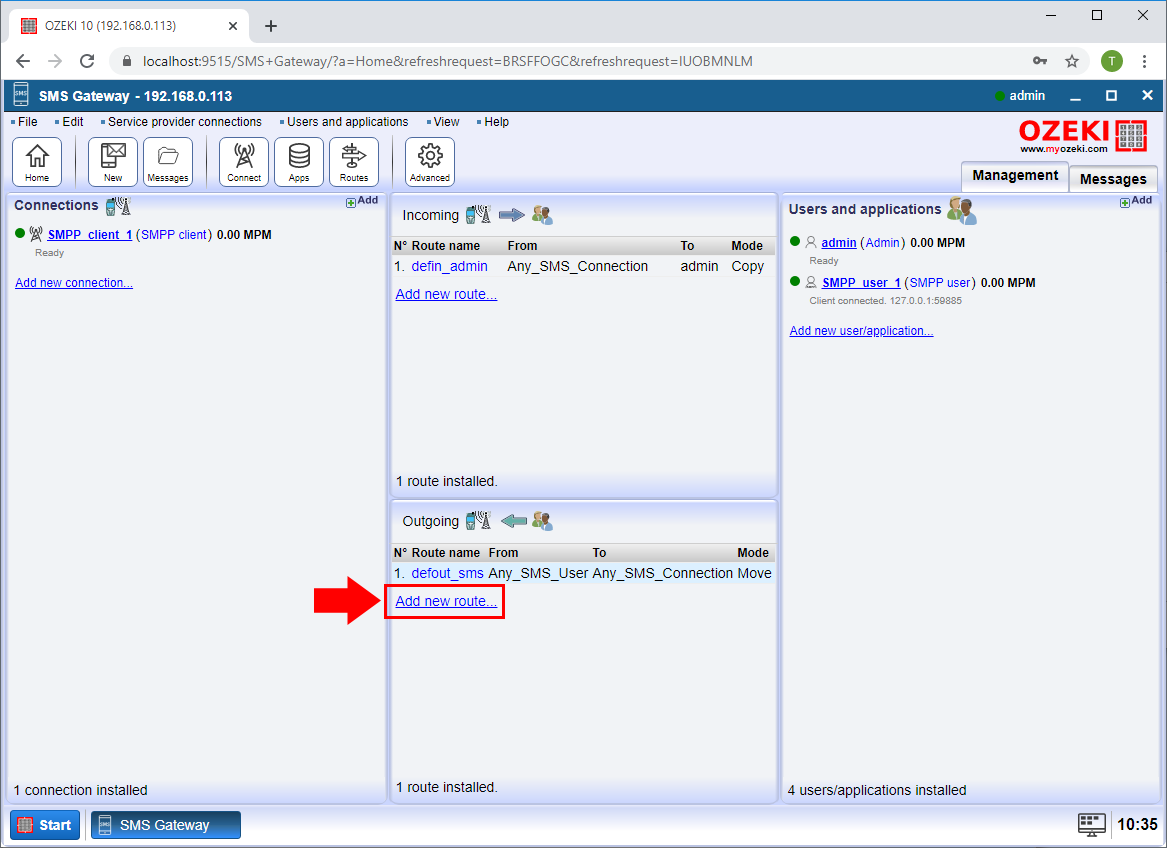
Task: Click the Move mode cell in Outgoing
Action: tap(754, 573)
